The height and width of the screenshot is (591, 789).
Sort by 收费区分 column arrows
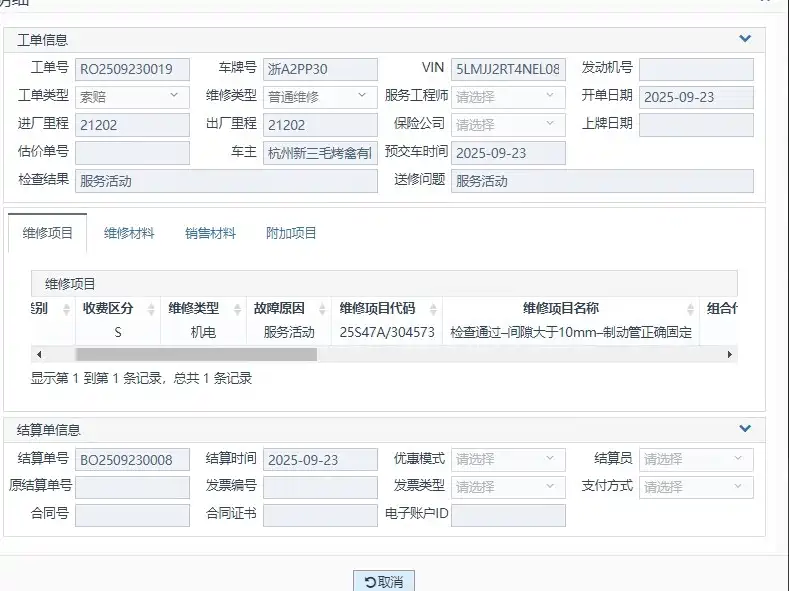(x=151, y=309)
